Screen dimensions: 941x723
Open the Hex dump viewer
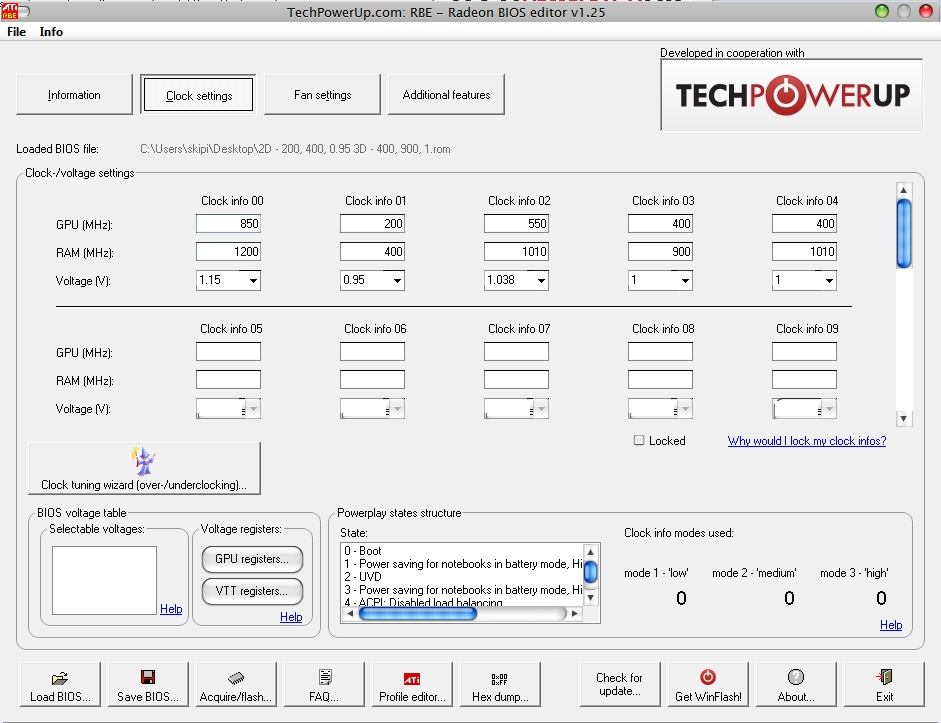pyautogui.click(x=500, y=685)
